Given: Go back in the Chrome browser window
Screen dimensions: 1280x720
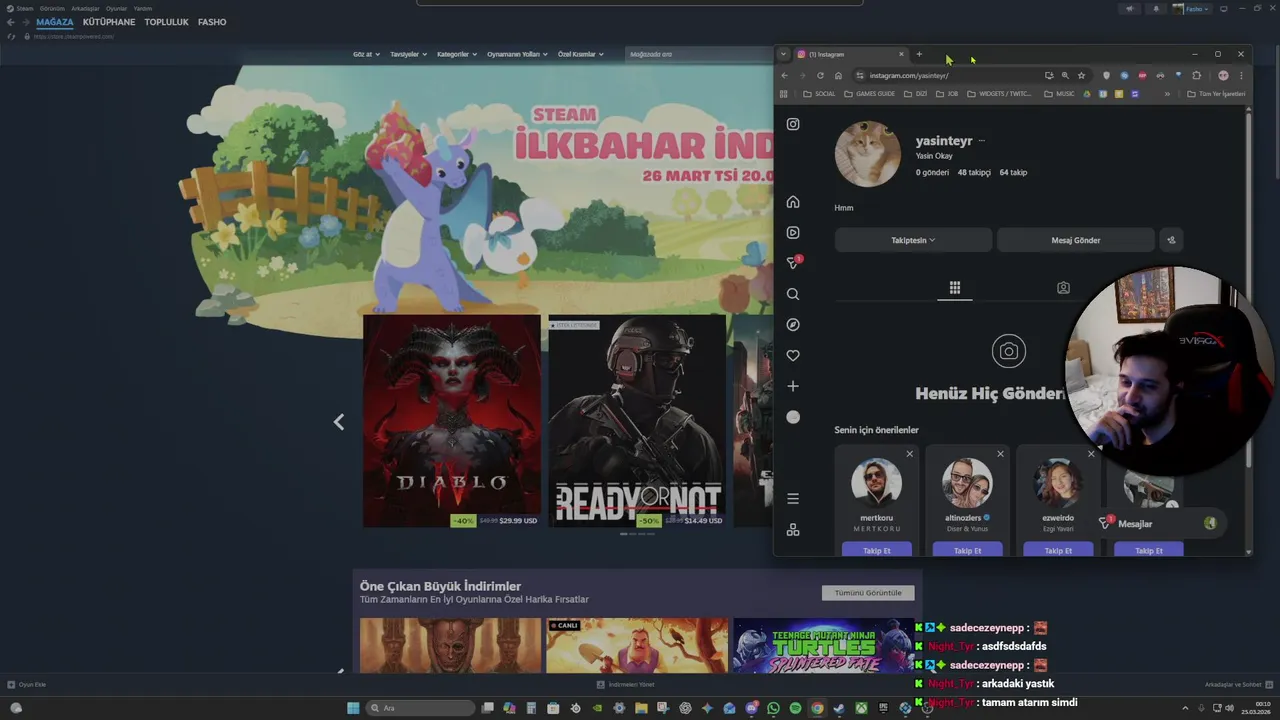Looking at the screenshot, I should coord(784,75).
